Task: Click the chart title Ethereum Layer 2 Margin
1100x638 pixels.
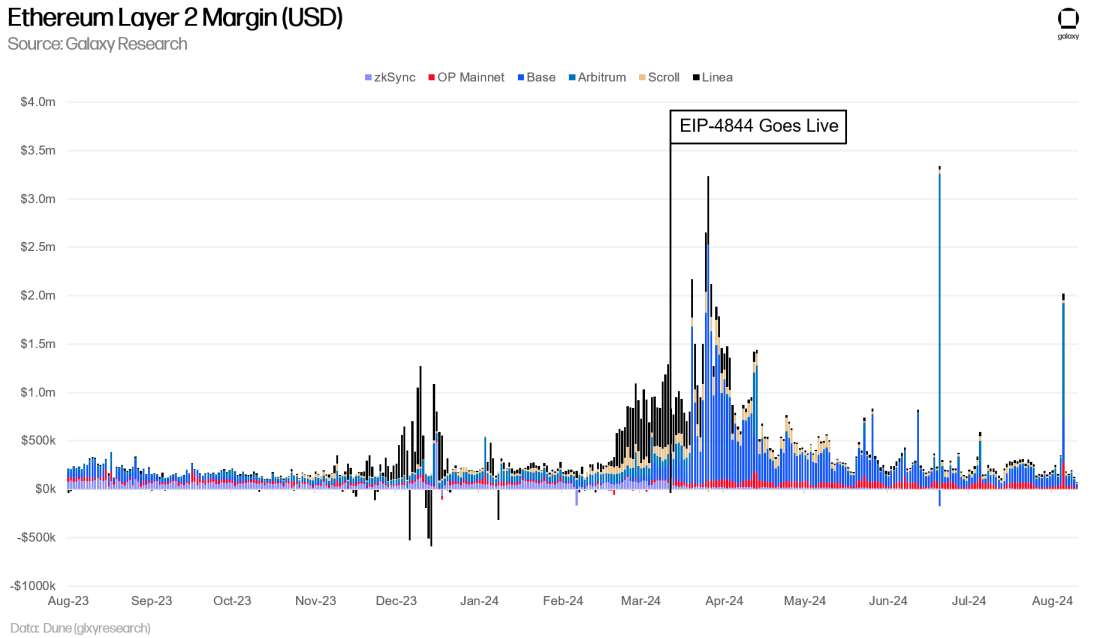Action: pos(175,18)
